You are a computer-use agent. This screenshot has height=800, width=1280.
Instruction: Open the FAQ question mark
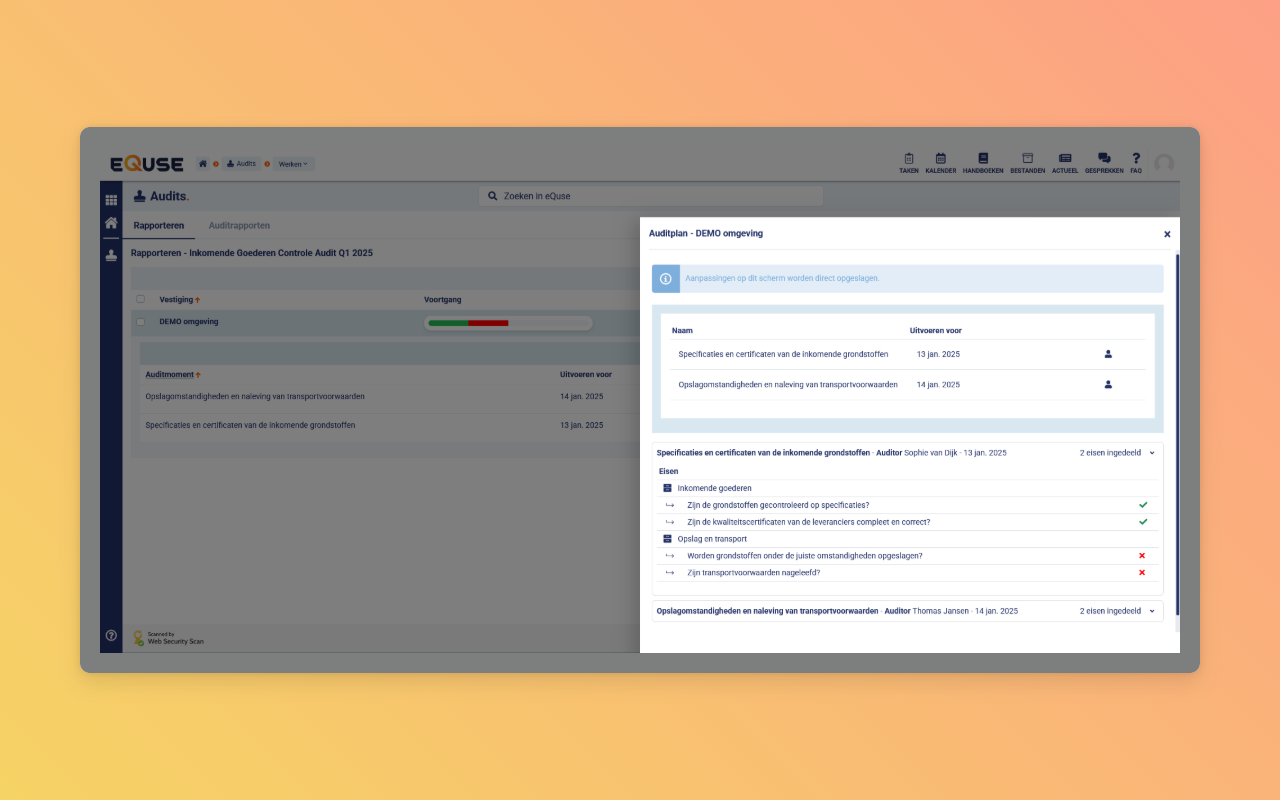(x=1136, y=163)
